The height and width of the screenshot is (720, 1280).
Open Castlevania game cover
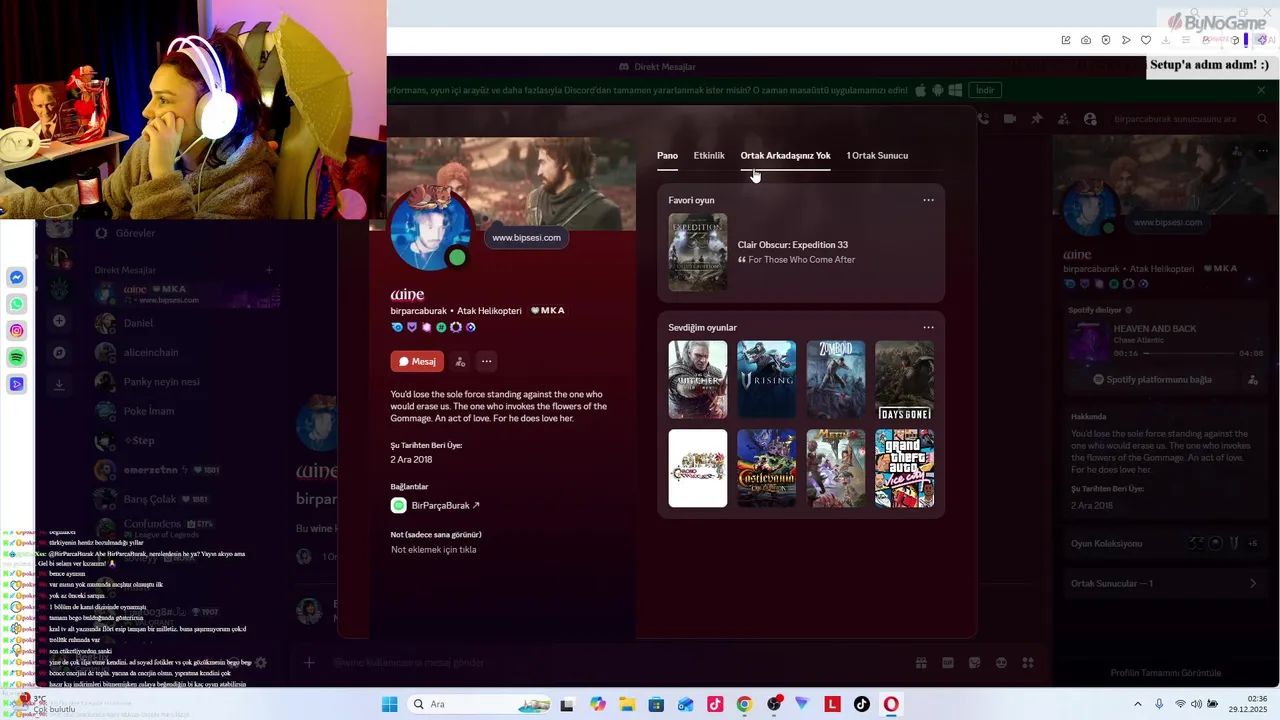click(x=767, y=468)
